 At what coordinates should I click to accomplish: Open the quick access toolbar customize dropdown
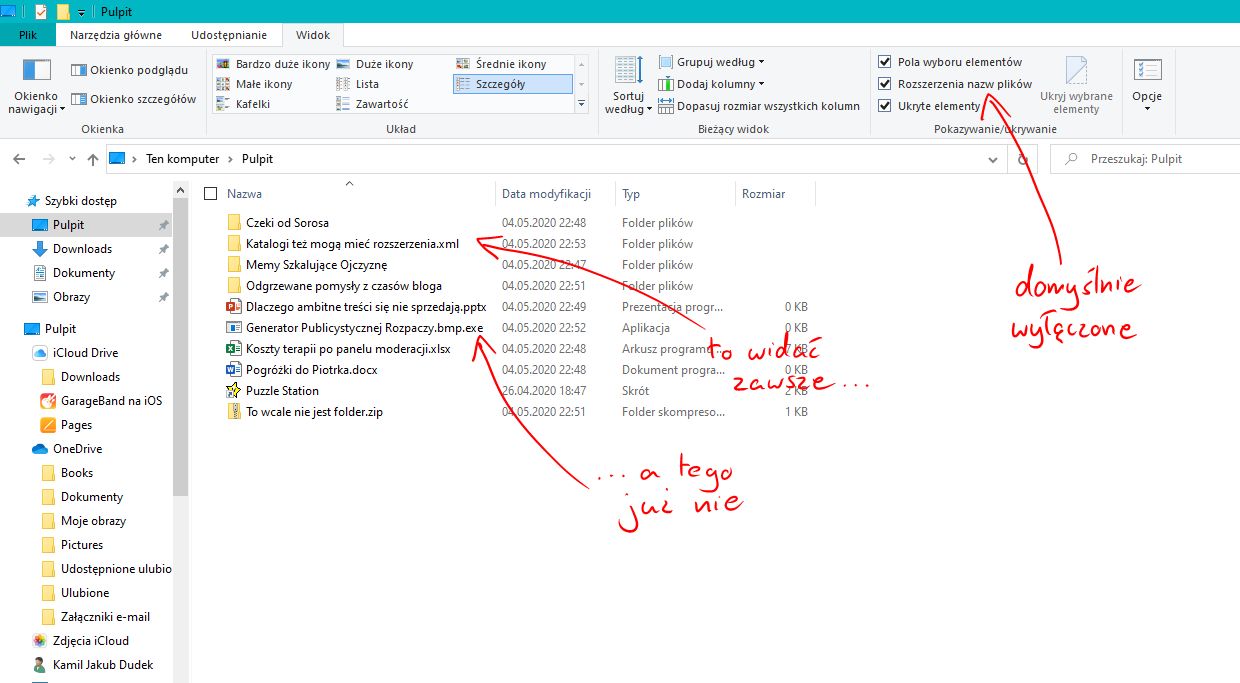81,12
